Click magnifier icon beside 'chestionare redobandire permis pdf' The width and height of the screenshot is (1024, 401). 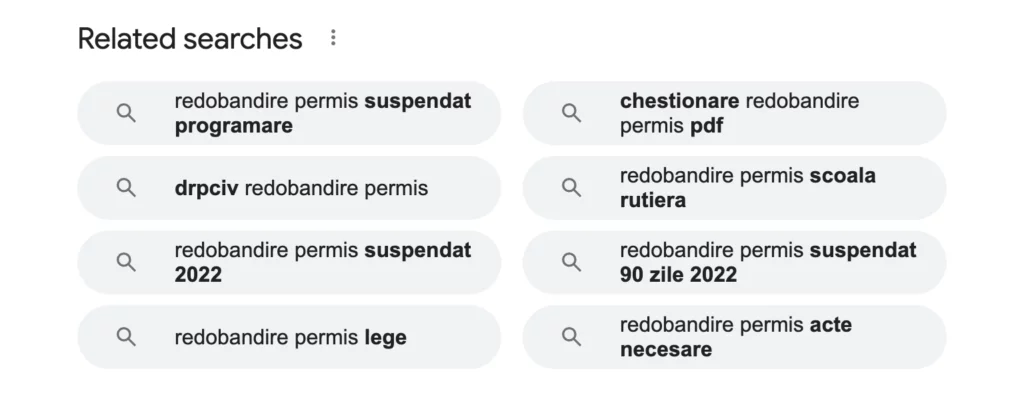click(x=571, y=113)
